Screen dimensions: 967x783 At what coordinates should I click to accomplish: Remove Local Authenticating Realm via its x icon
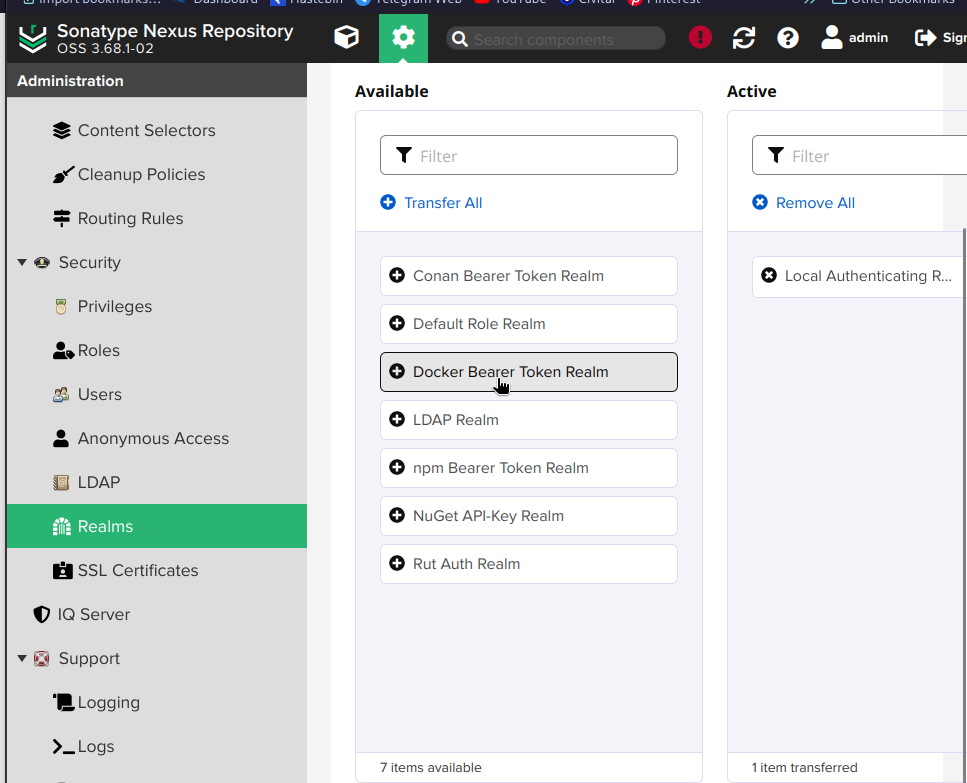click(769, 276)
